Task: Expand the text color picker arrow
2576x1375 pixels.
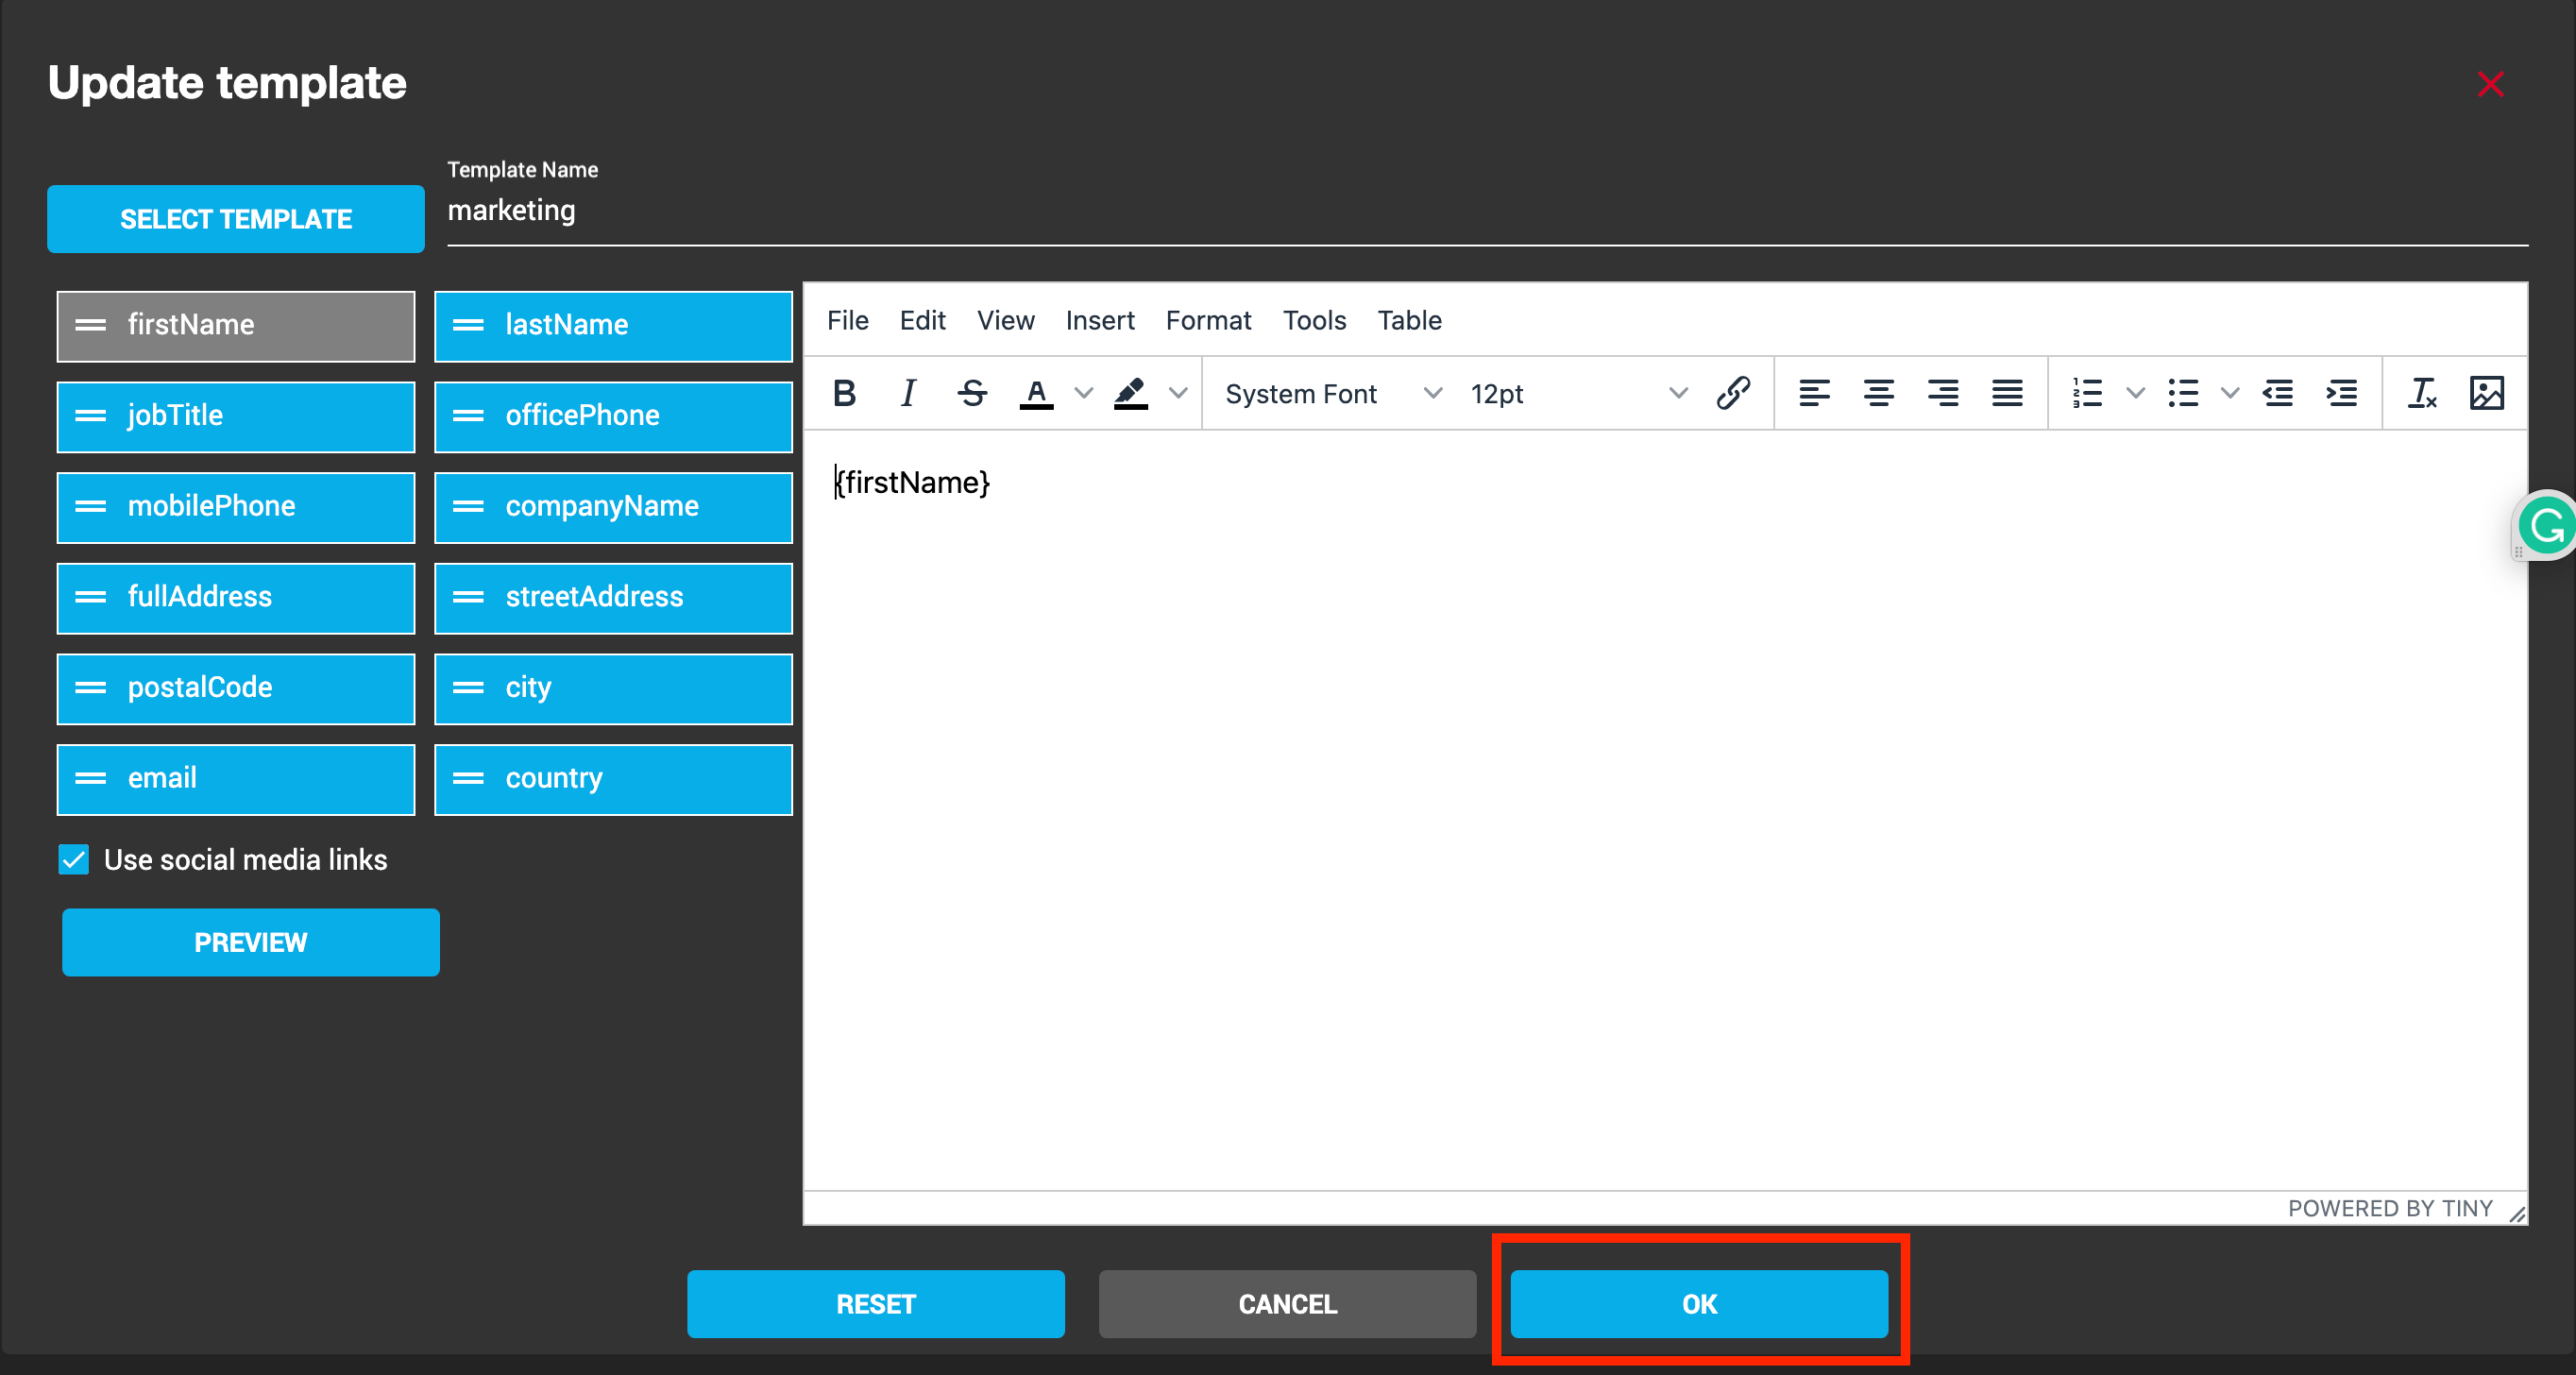Action: (1083, 393)
